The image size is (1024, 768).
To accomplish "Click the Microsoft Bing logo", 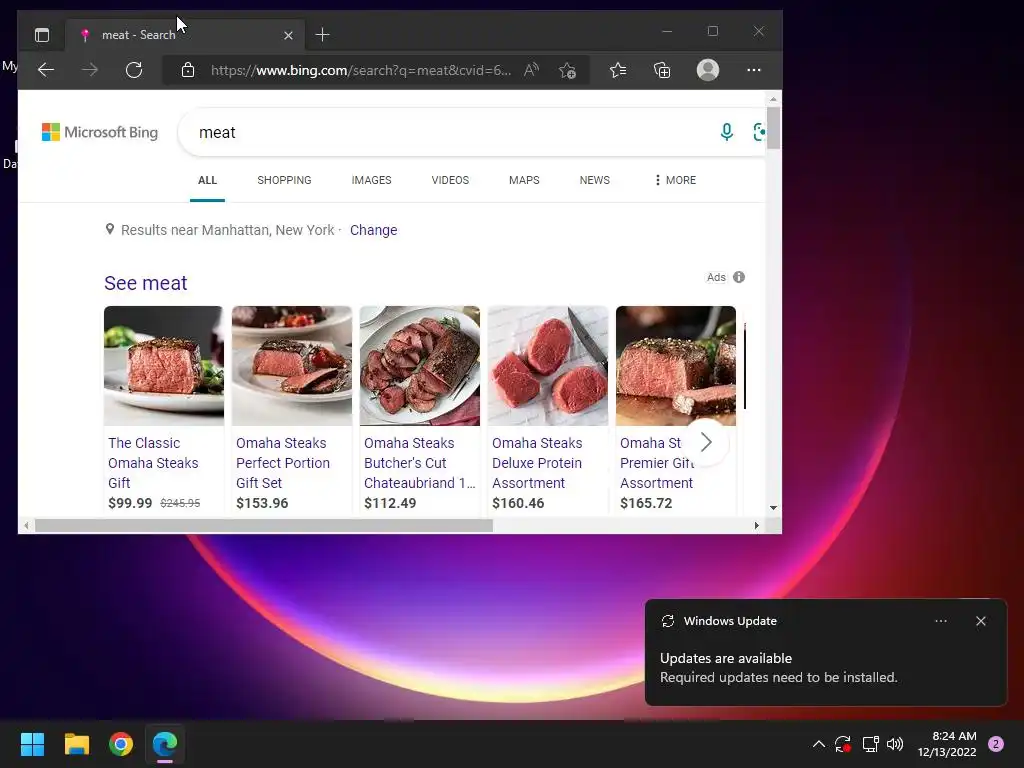I will pyautogui.click(x=100, y=133).
